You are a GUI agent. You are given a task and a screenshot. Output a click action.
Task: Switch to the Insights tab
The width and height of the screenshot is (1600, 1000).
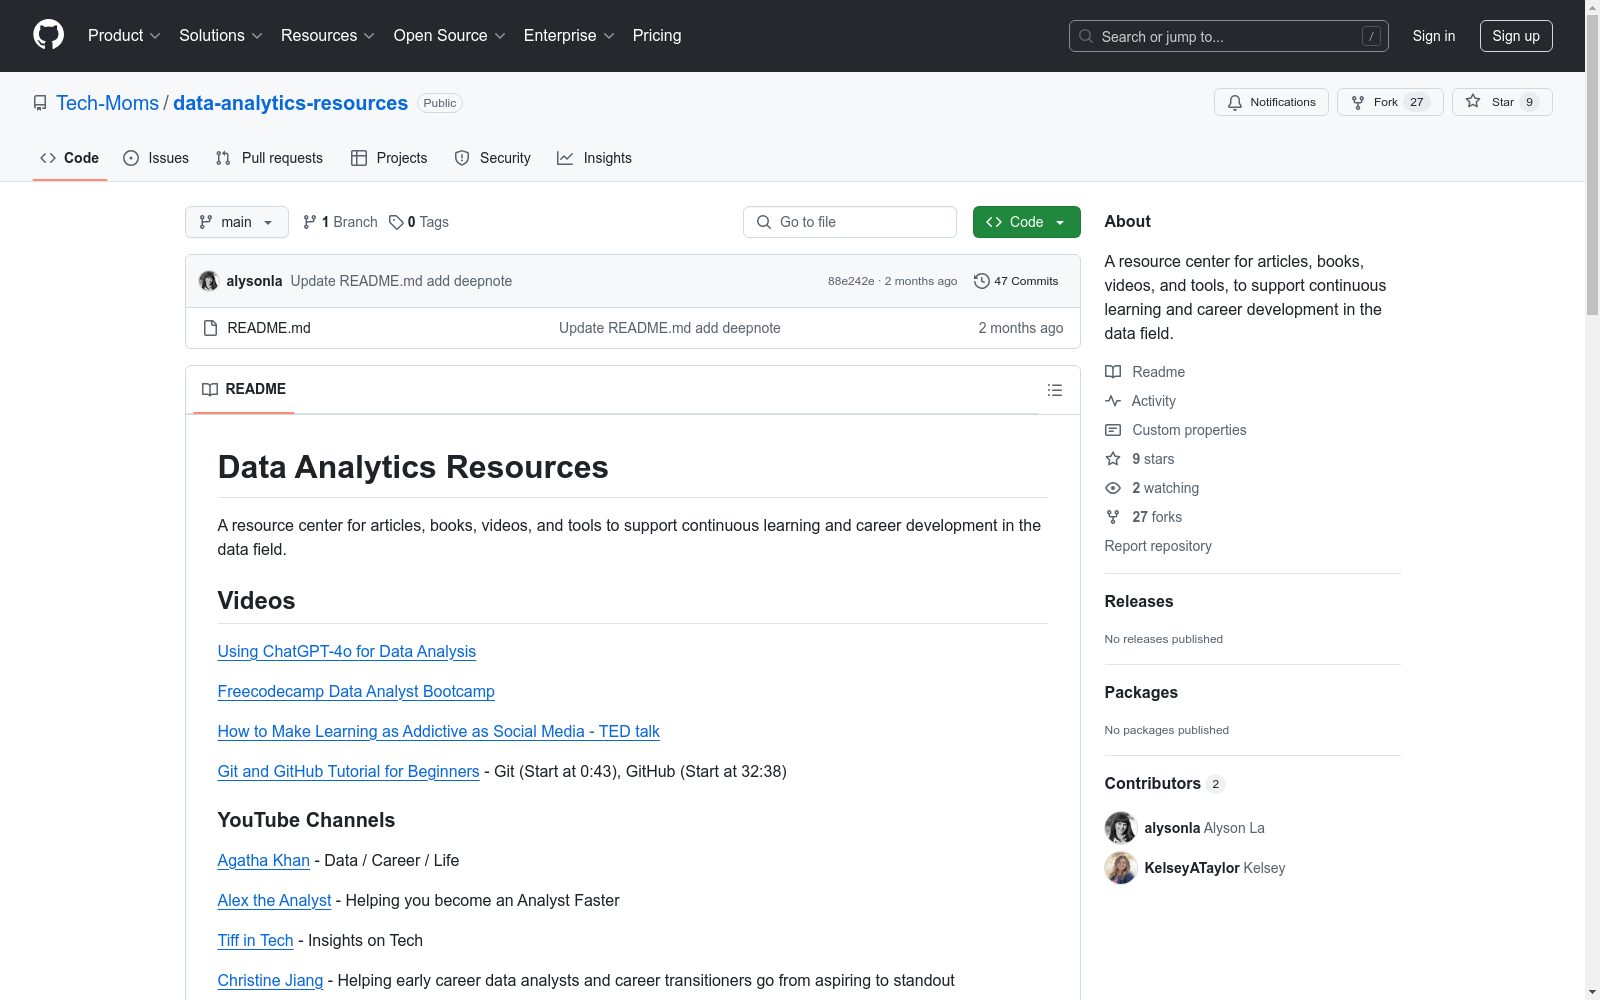(594, 158)
